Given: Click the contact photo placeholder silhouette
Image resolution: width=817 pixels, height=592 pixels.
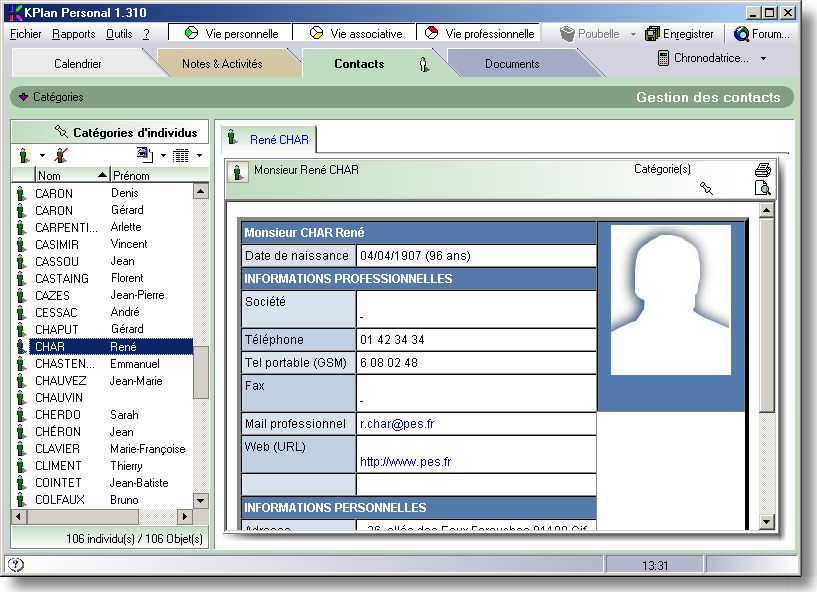Looking at the screenshot, I should click(670, 300).
